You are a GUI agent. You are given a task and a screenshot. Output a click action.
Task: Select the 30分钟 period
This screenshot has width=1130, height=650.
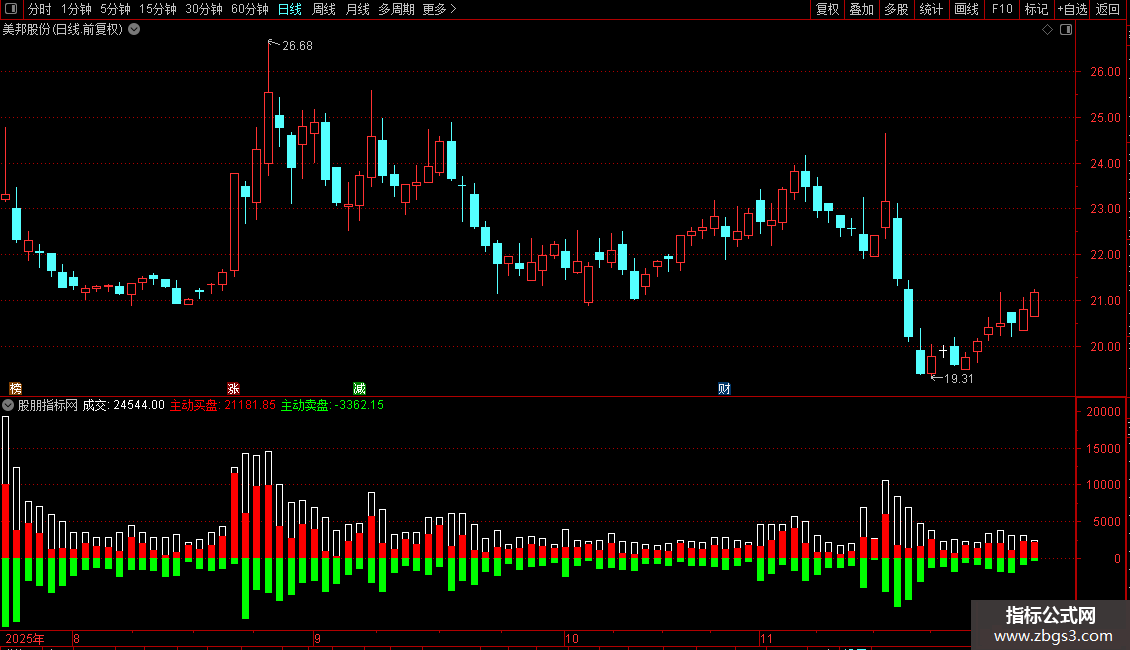(x=204, y=9)
